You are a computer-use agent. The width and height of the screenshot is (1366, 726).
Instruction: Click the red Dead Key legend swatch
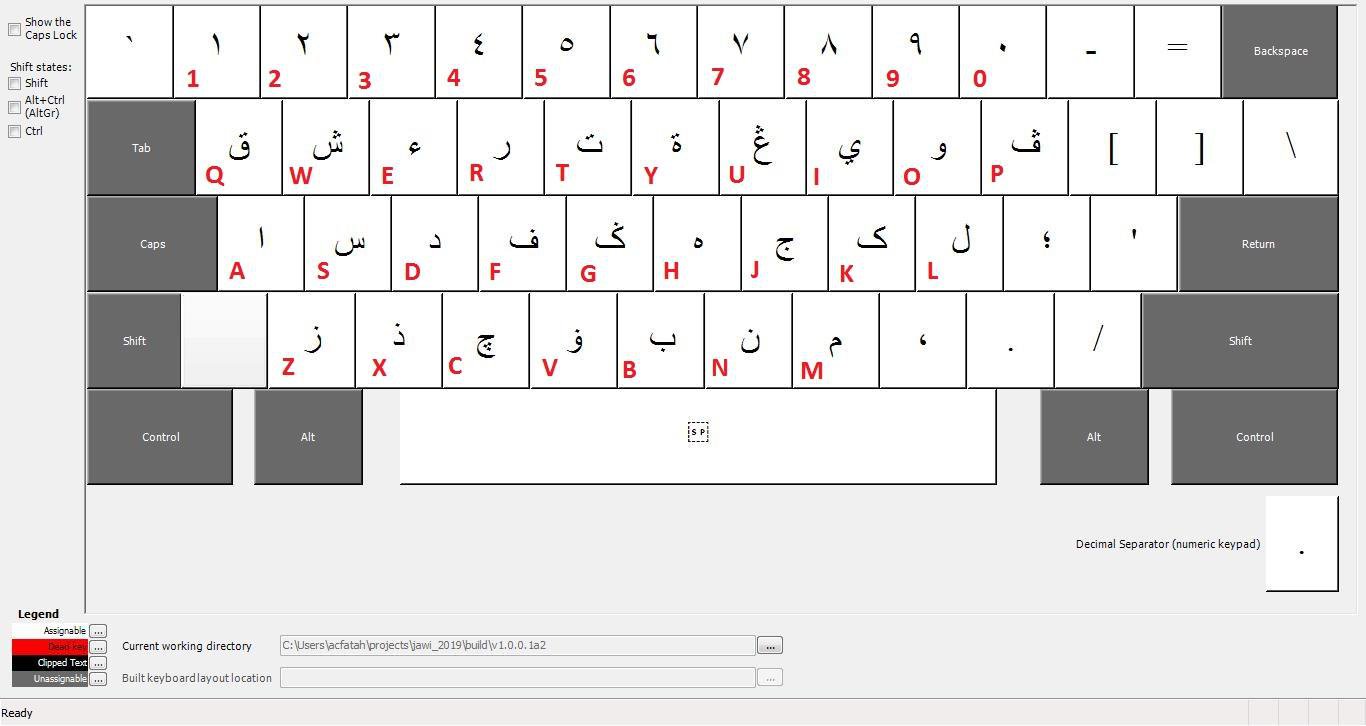coord(40,647)
